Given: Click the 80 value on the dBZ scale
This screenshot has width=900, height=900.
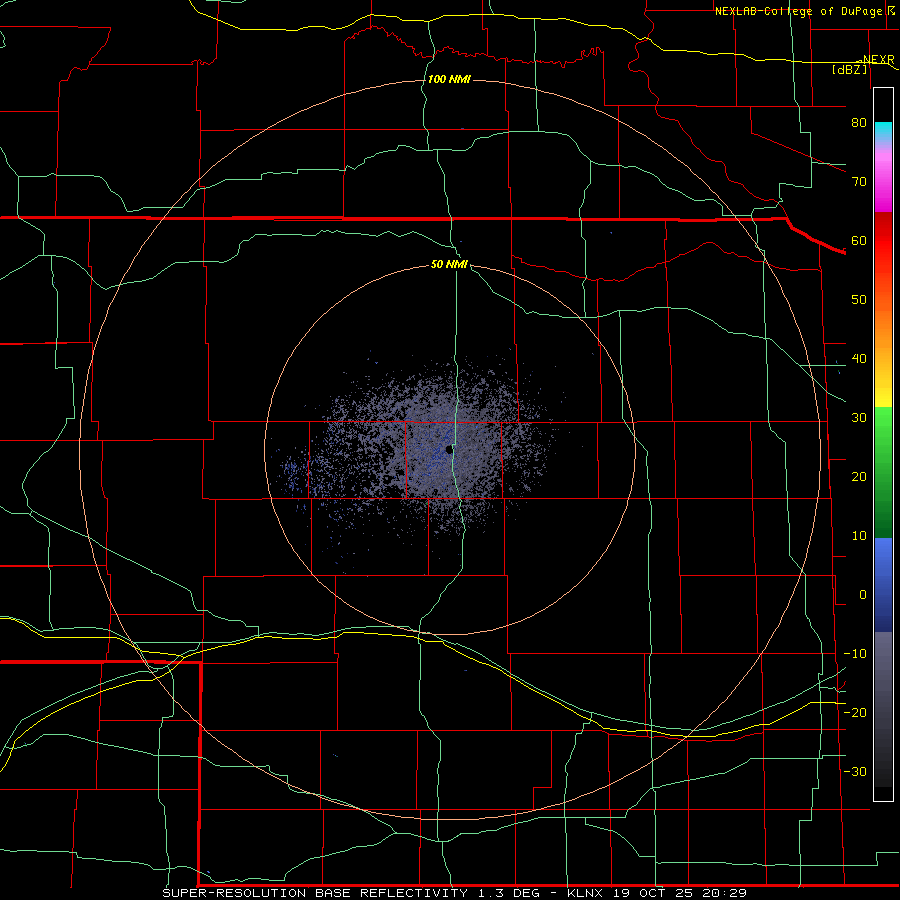Looking at the screenshot, I should tap(859, 122).
